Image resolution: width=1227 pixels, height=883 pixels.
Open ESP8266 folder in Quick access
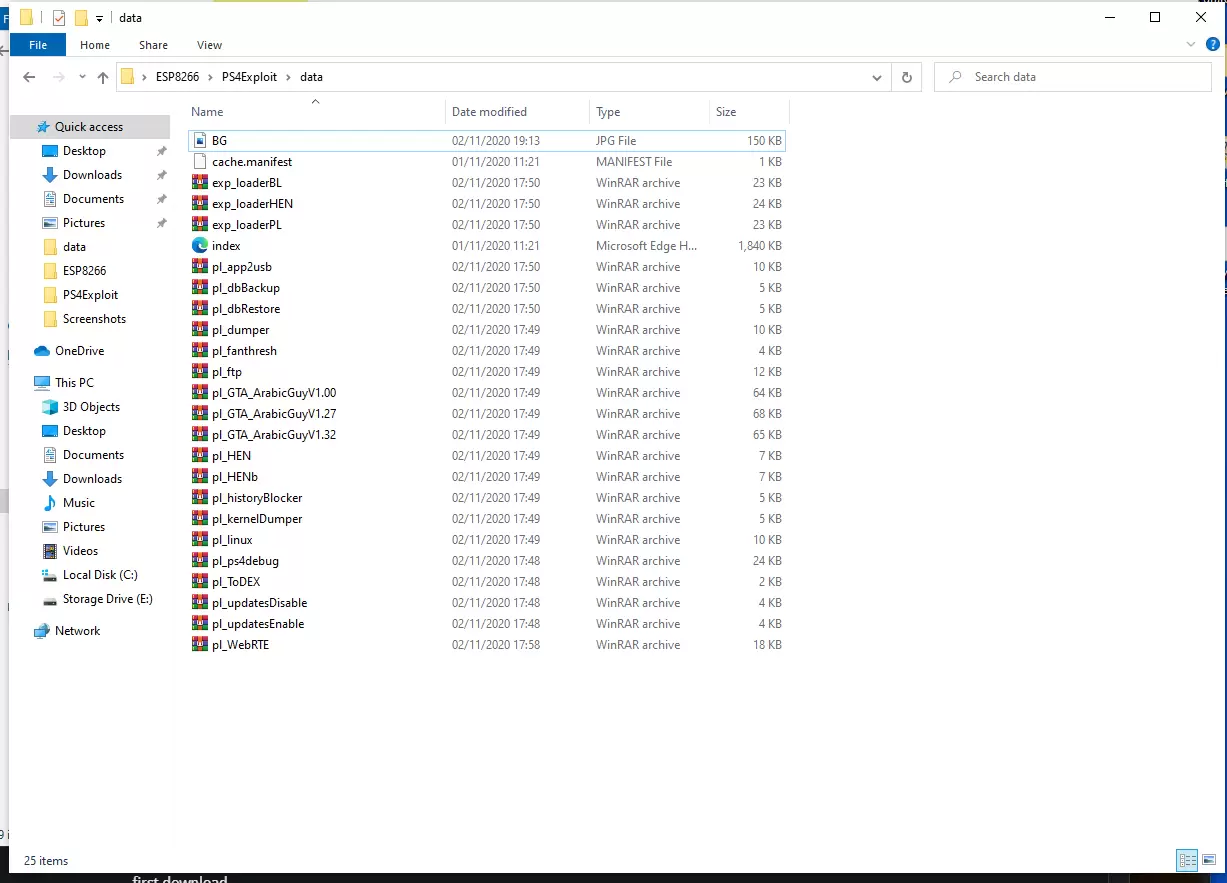coord(84,271)
